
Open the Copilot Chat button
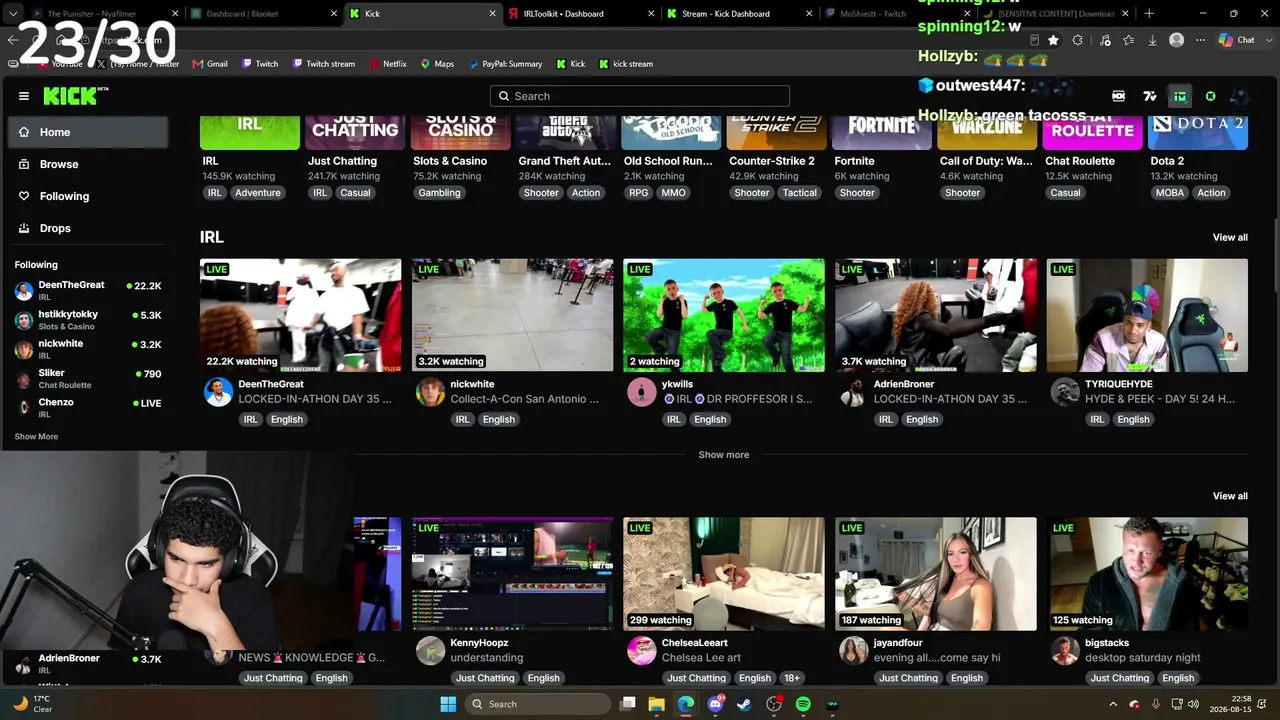coord(1237,40)
